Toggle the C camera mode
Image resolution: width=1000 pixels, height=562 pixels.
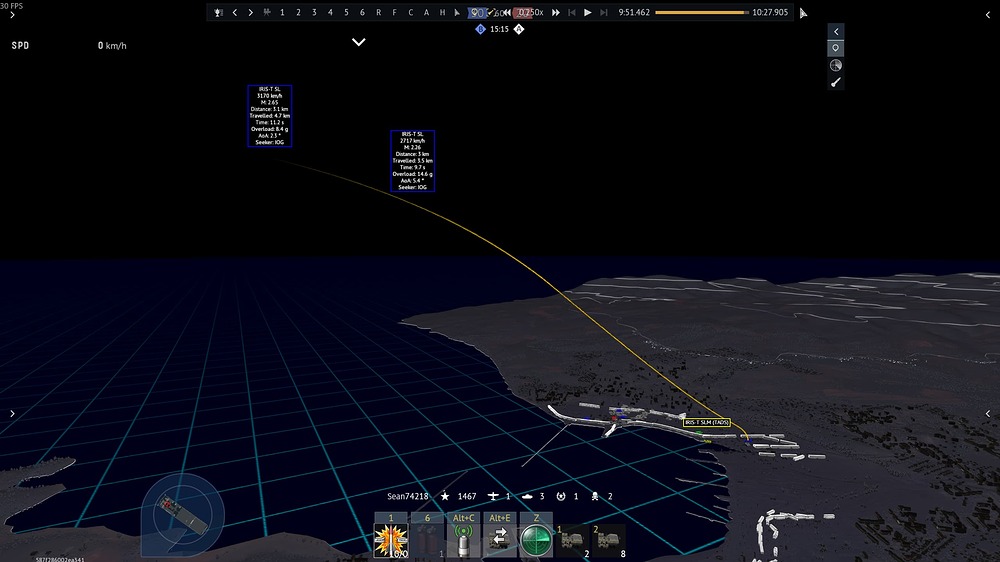coord(410,12)
